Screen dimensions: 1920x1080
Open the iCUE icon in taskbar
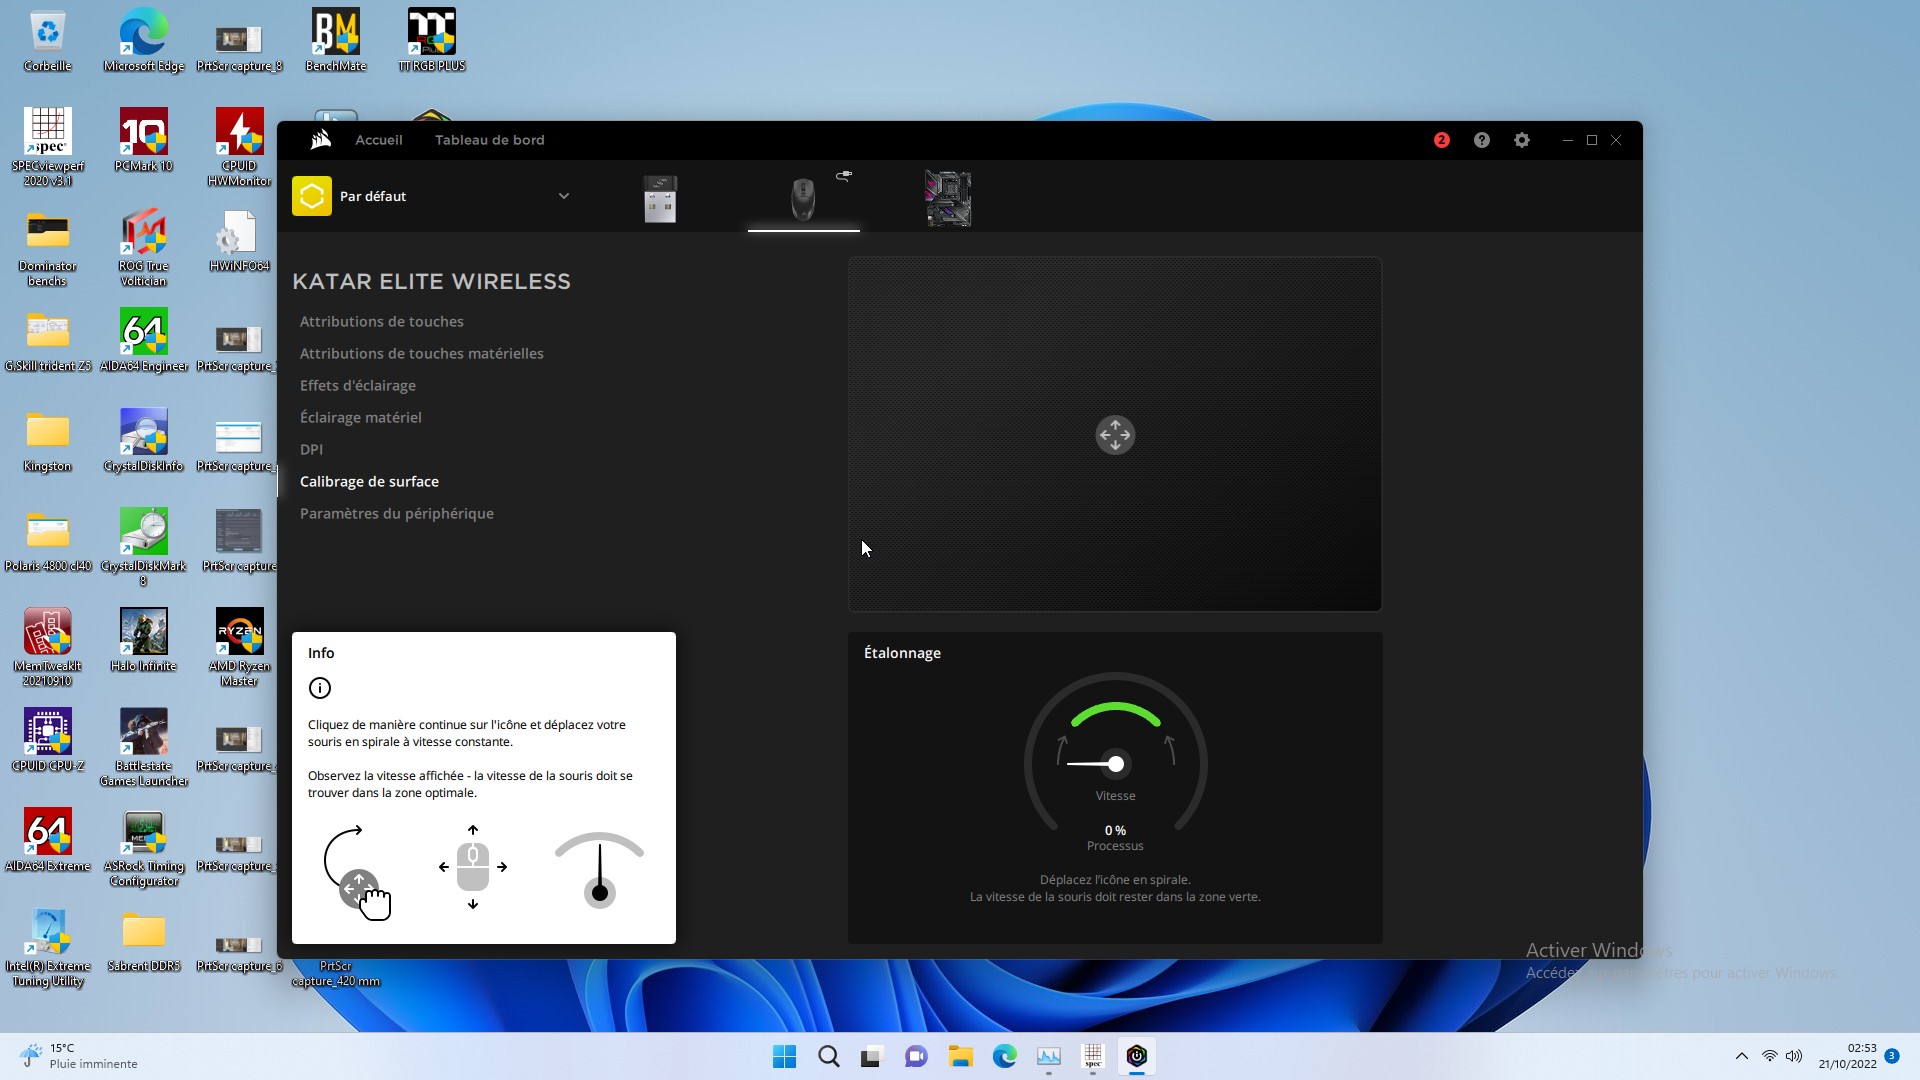pos(1136,1056)
